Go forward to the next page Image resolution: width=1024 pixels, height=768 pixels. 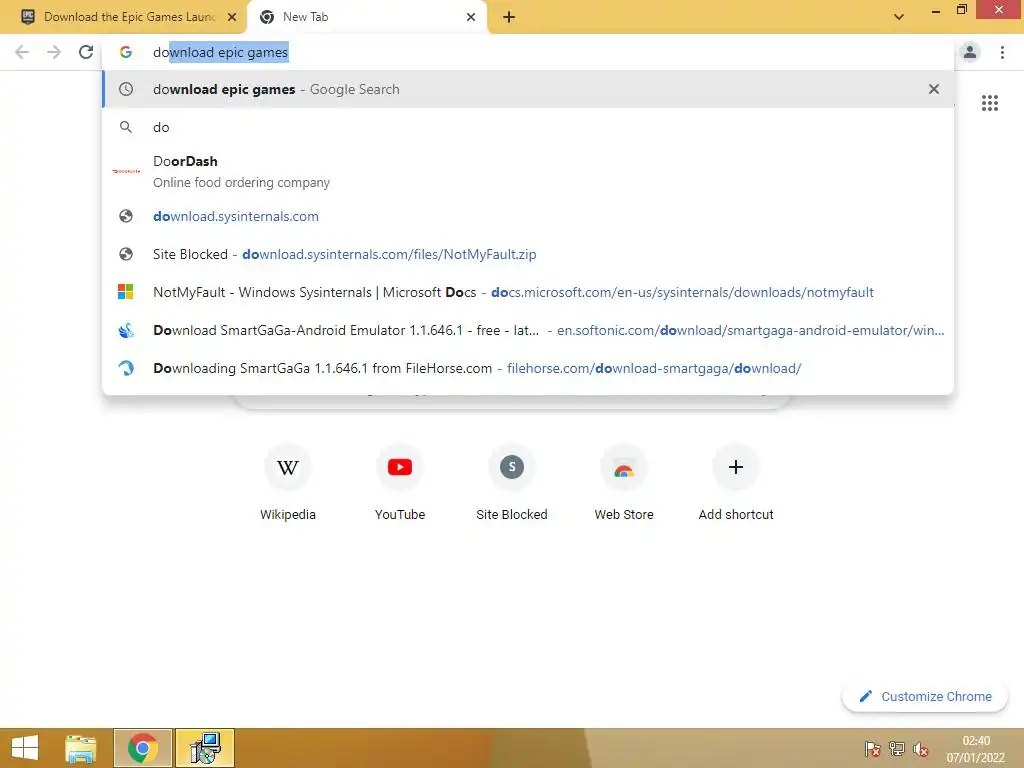click(x=54, y=52)
